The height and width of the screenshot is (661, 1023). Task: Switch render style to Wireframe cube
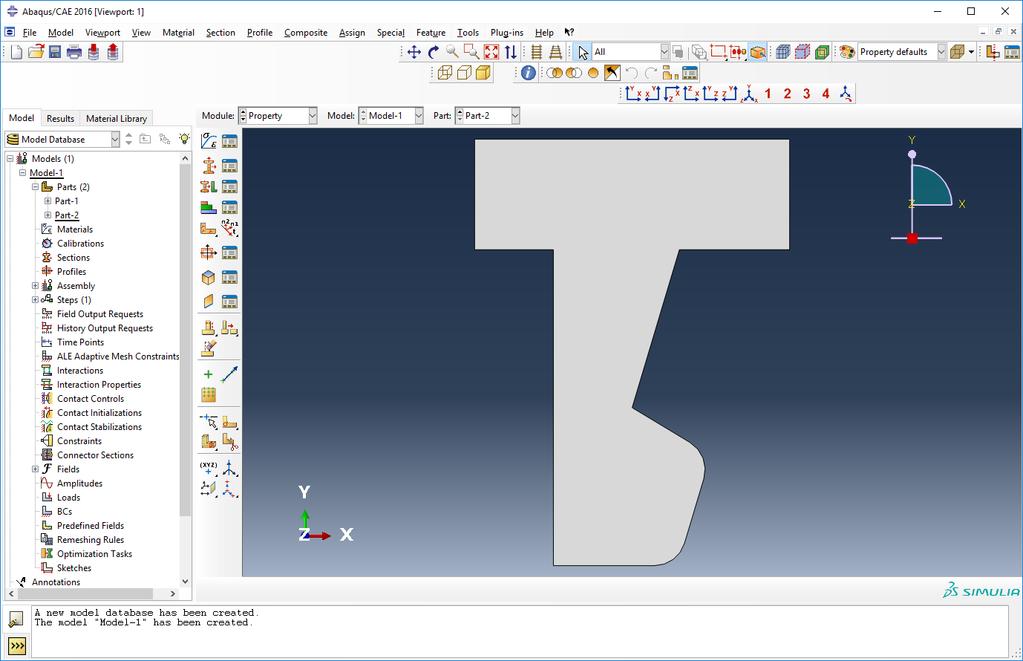pos(445,73)
